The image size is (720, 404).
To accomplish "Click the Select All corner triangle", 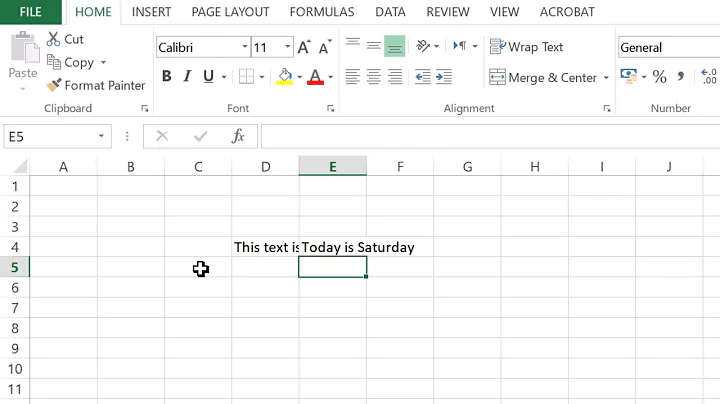I will coord(20,165).
